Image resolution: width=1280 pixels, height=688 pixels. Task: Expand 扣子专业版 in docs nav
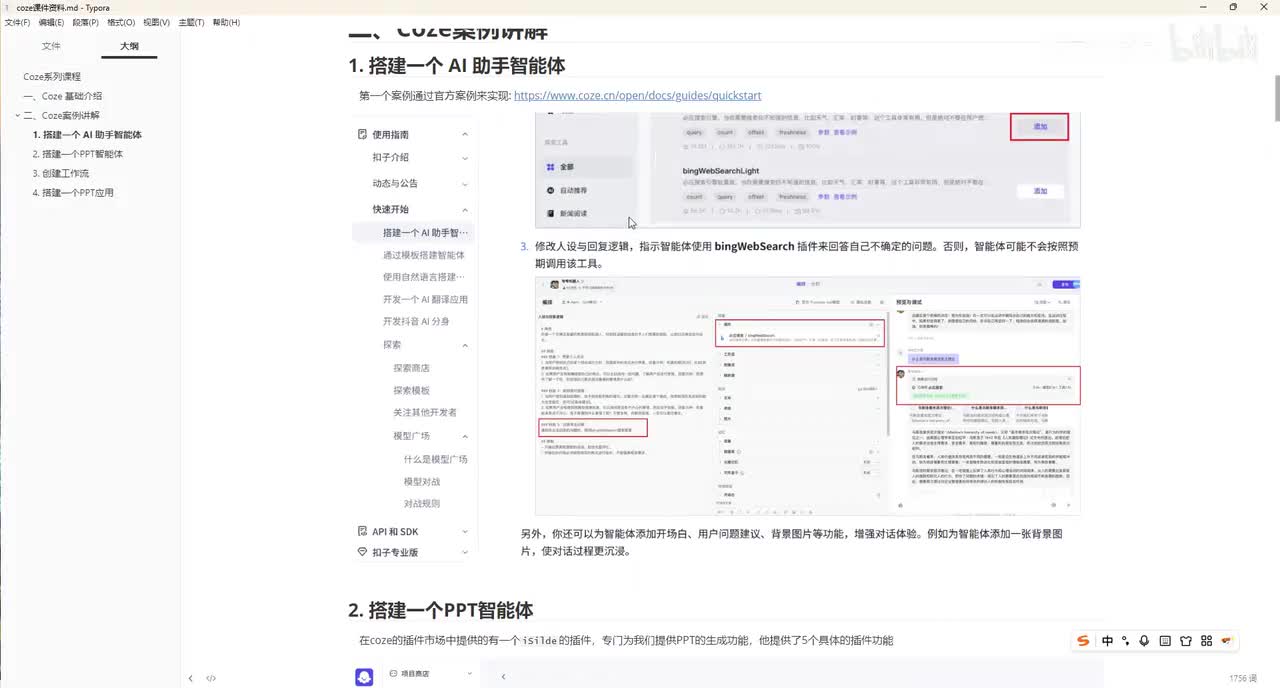pos(465,552)
